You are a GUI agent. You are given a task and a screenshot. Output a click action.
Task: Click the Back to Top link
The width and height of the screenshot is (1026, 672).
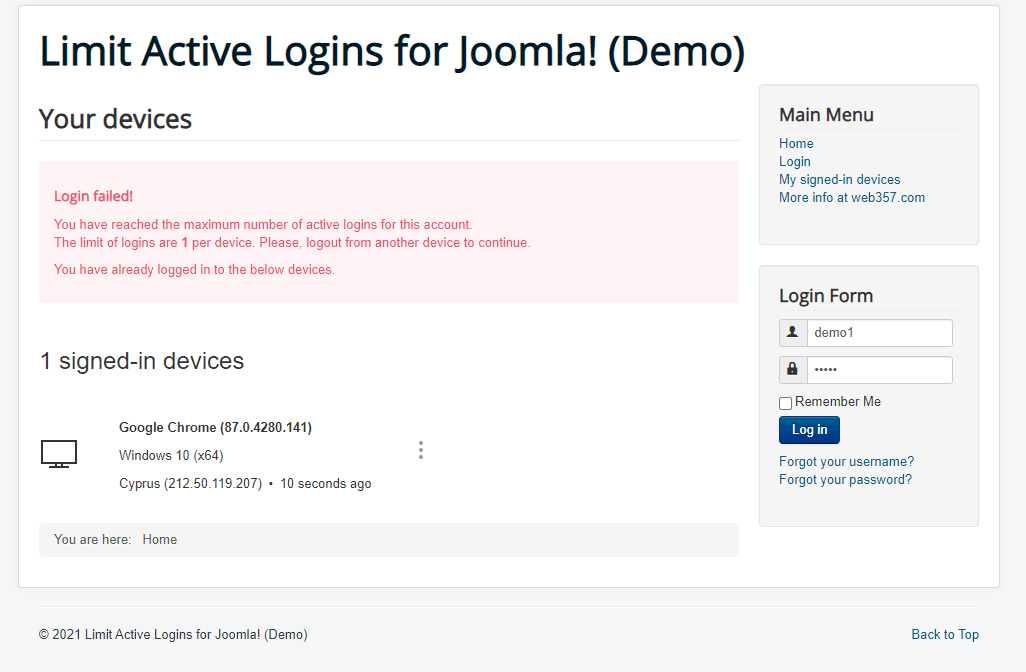coord(945,634)
